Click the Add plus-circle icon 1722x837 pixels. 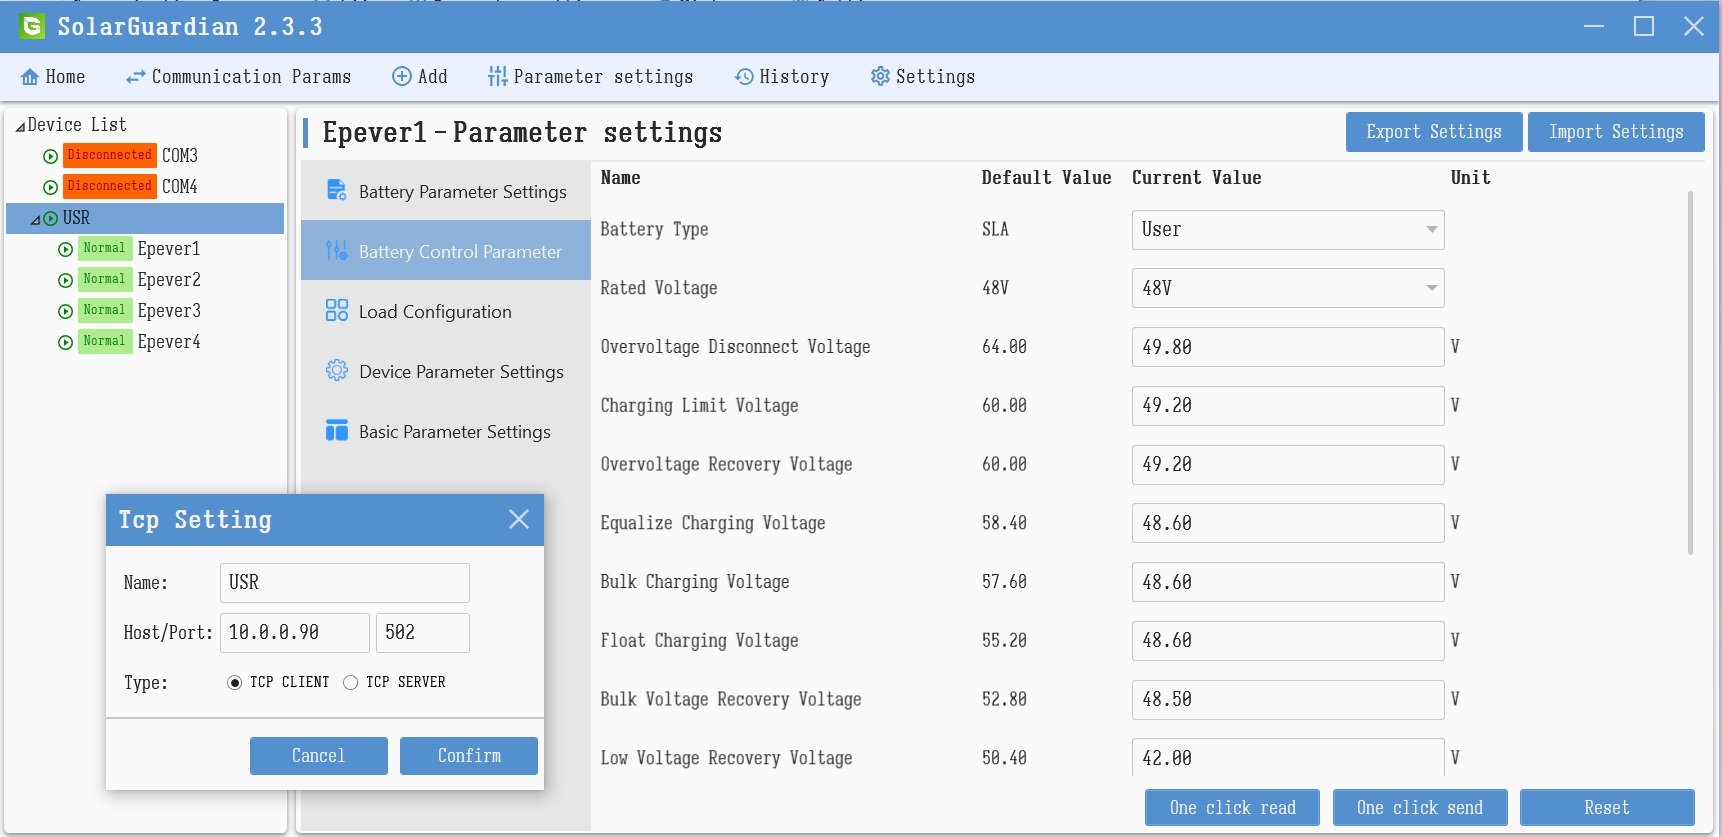tap(401, 77)
